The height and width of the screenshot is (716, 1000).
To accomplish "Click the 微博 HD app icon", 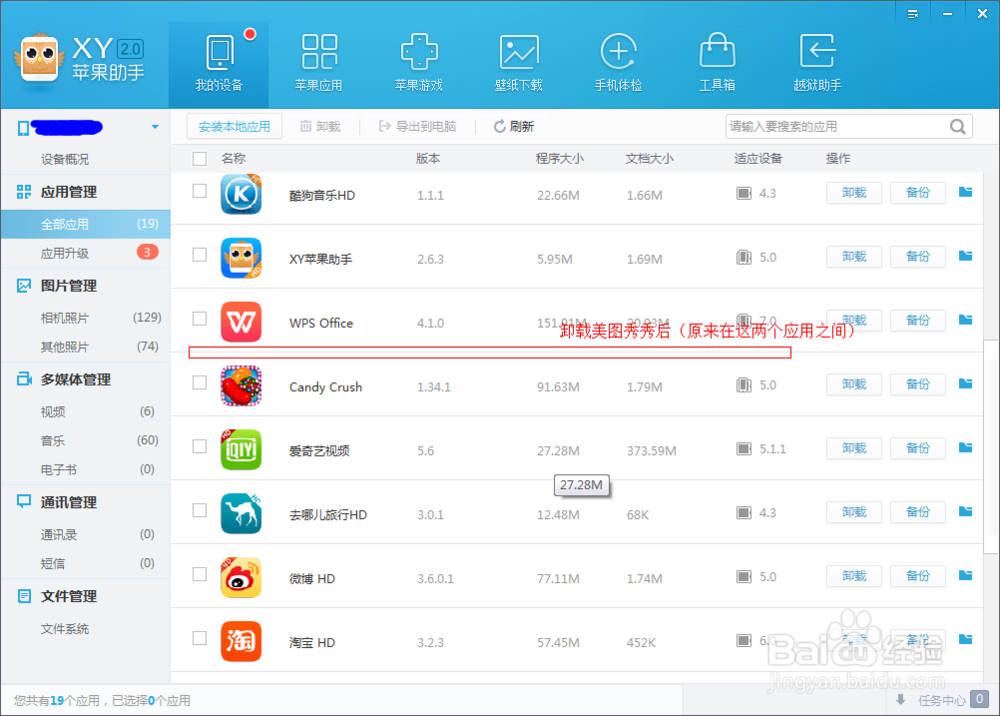I will 241,577.
